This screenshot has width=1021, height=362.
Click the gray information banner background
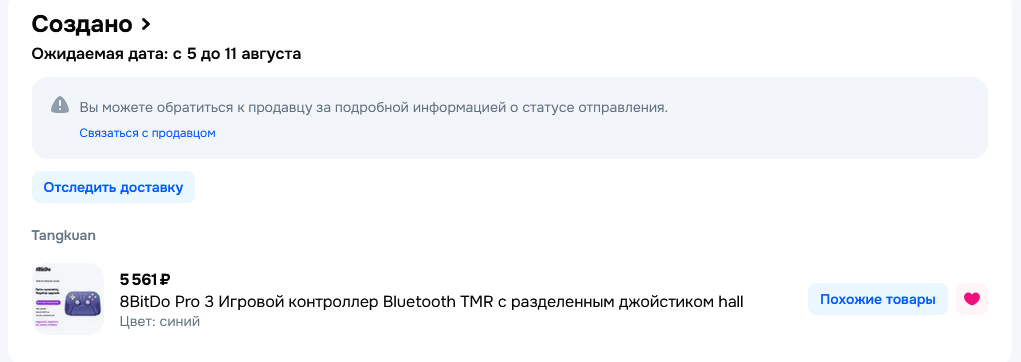pos(510,118)
